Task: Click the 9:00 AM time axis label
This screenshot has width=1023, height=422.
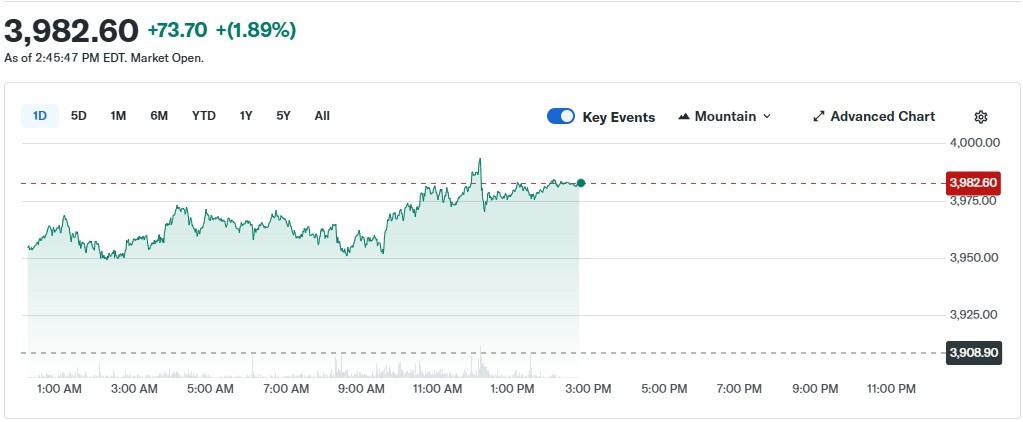Action: point(362,388)
